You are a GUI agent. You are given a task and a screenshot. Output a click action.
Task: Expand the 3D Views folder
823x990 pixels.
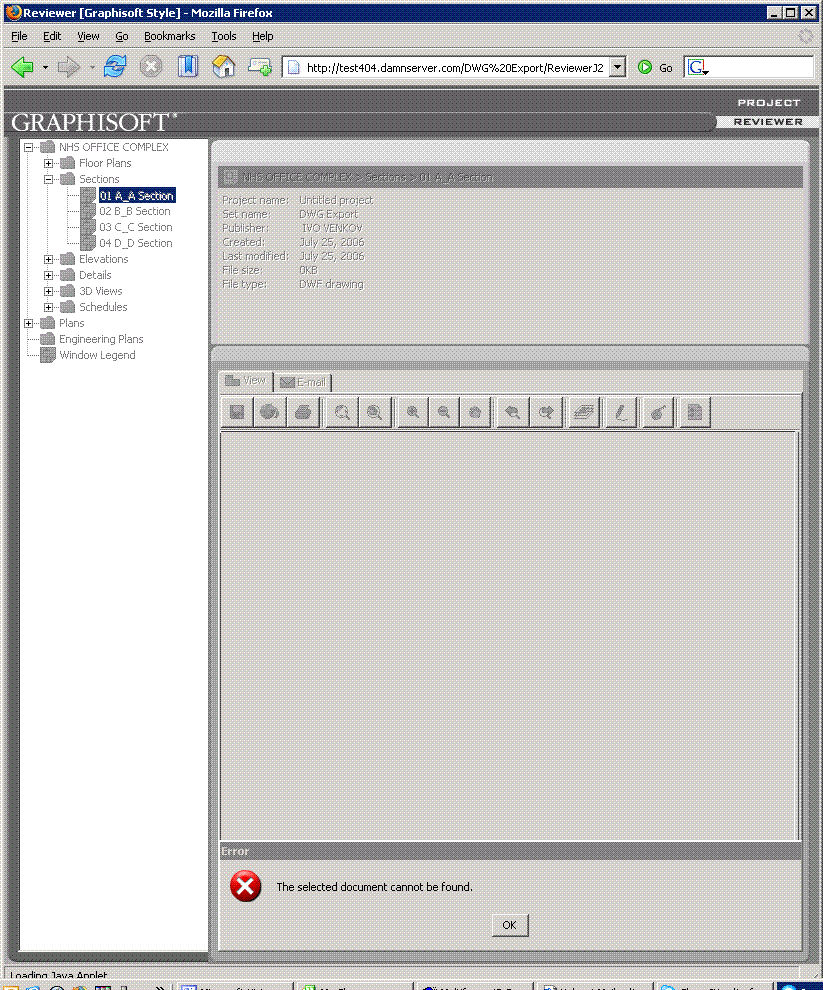[48, 291]
